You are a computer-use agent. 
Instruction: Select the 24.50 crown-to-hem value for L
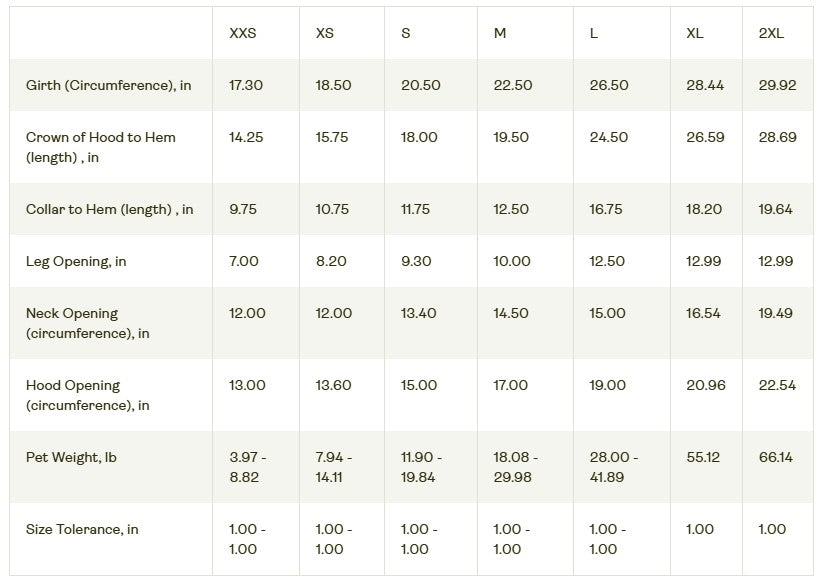pos(608,137)
